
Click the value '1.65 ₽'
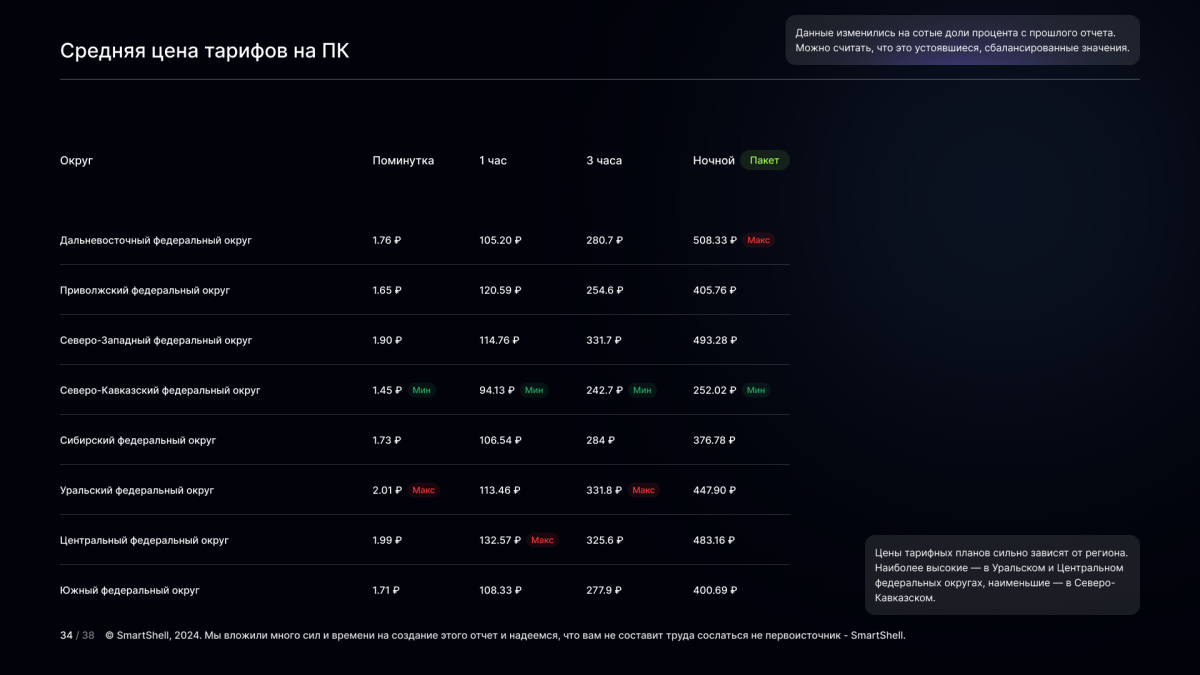pos(387,291)
